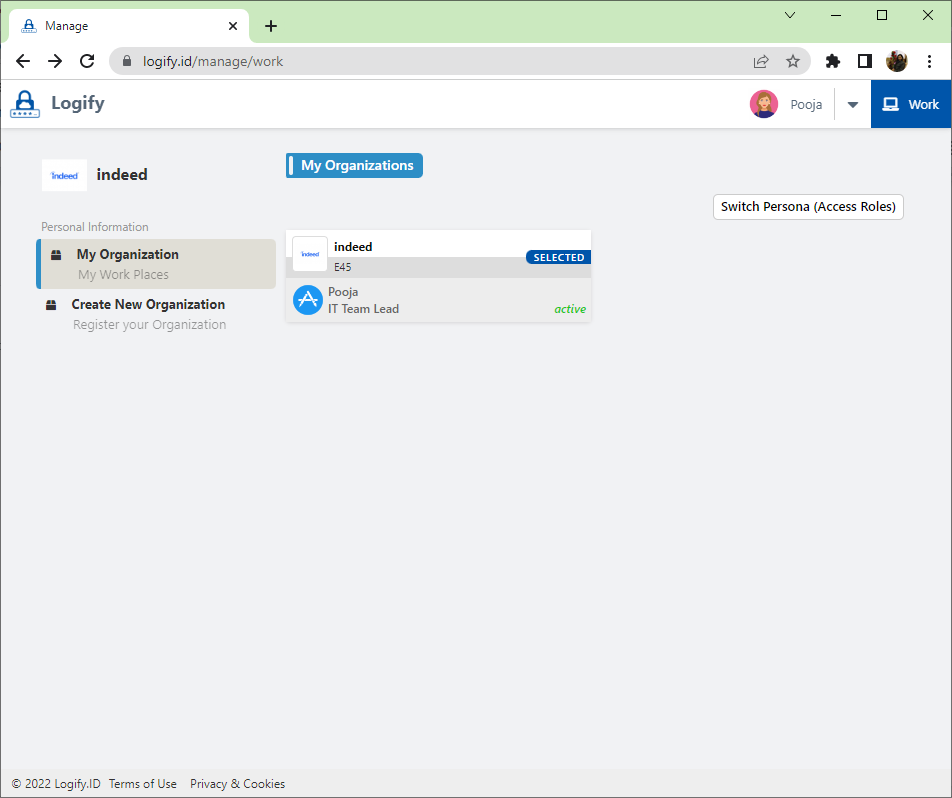Screen dimensions: 952x798
Task: Click the address bar URL field
Action: coord(430,61)
